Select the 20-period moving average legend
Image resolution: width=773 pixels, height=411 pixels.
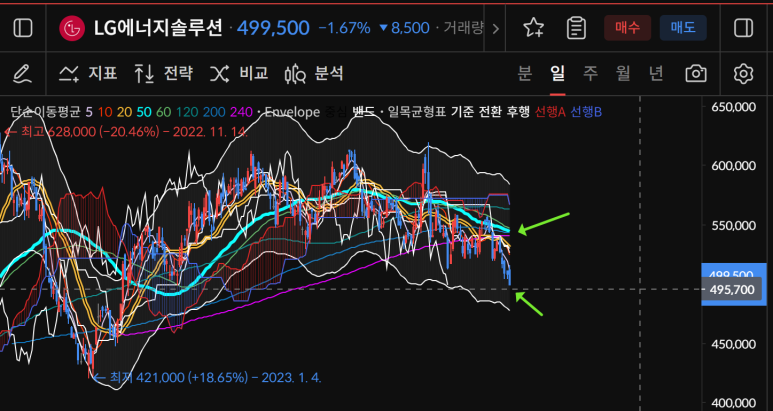pyautogui.click(x=124, y=112)
